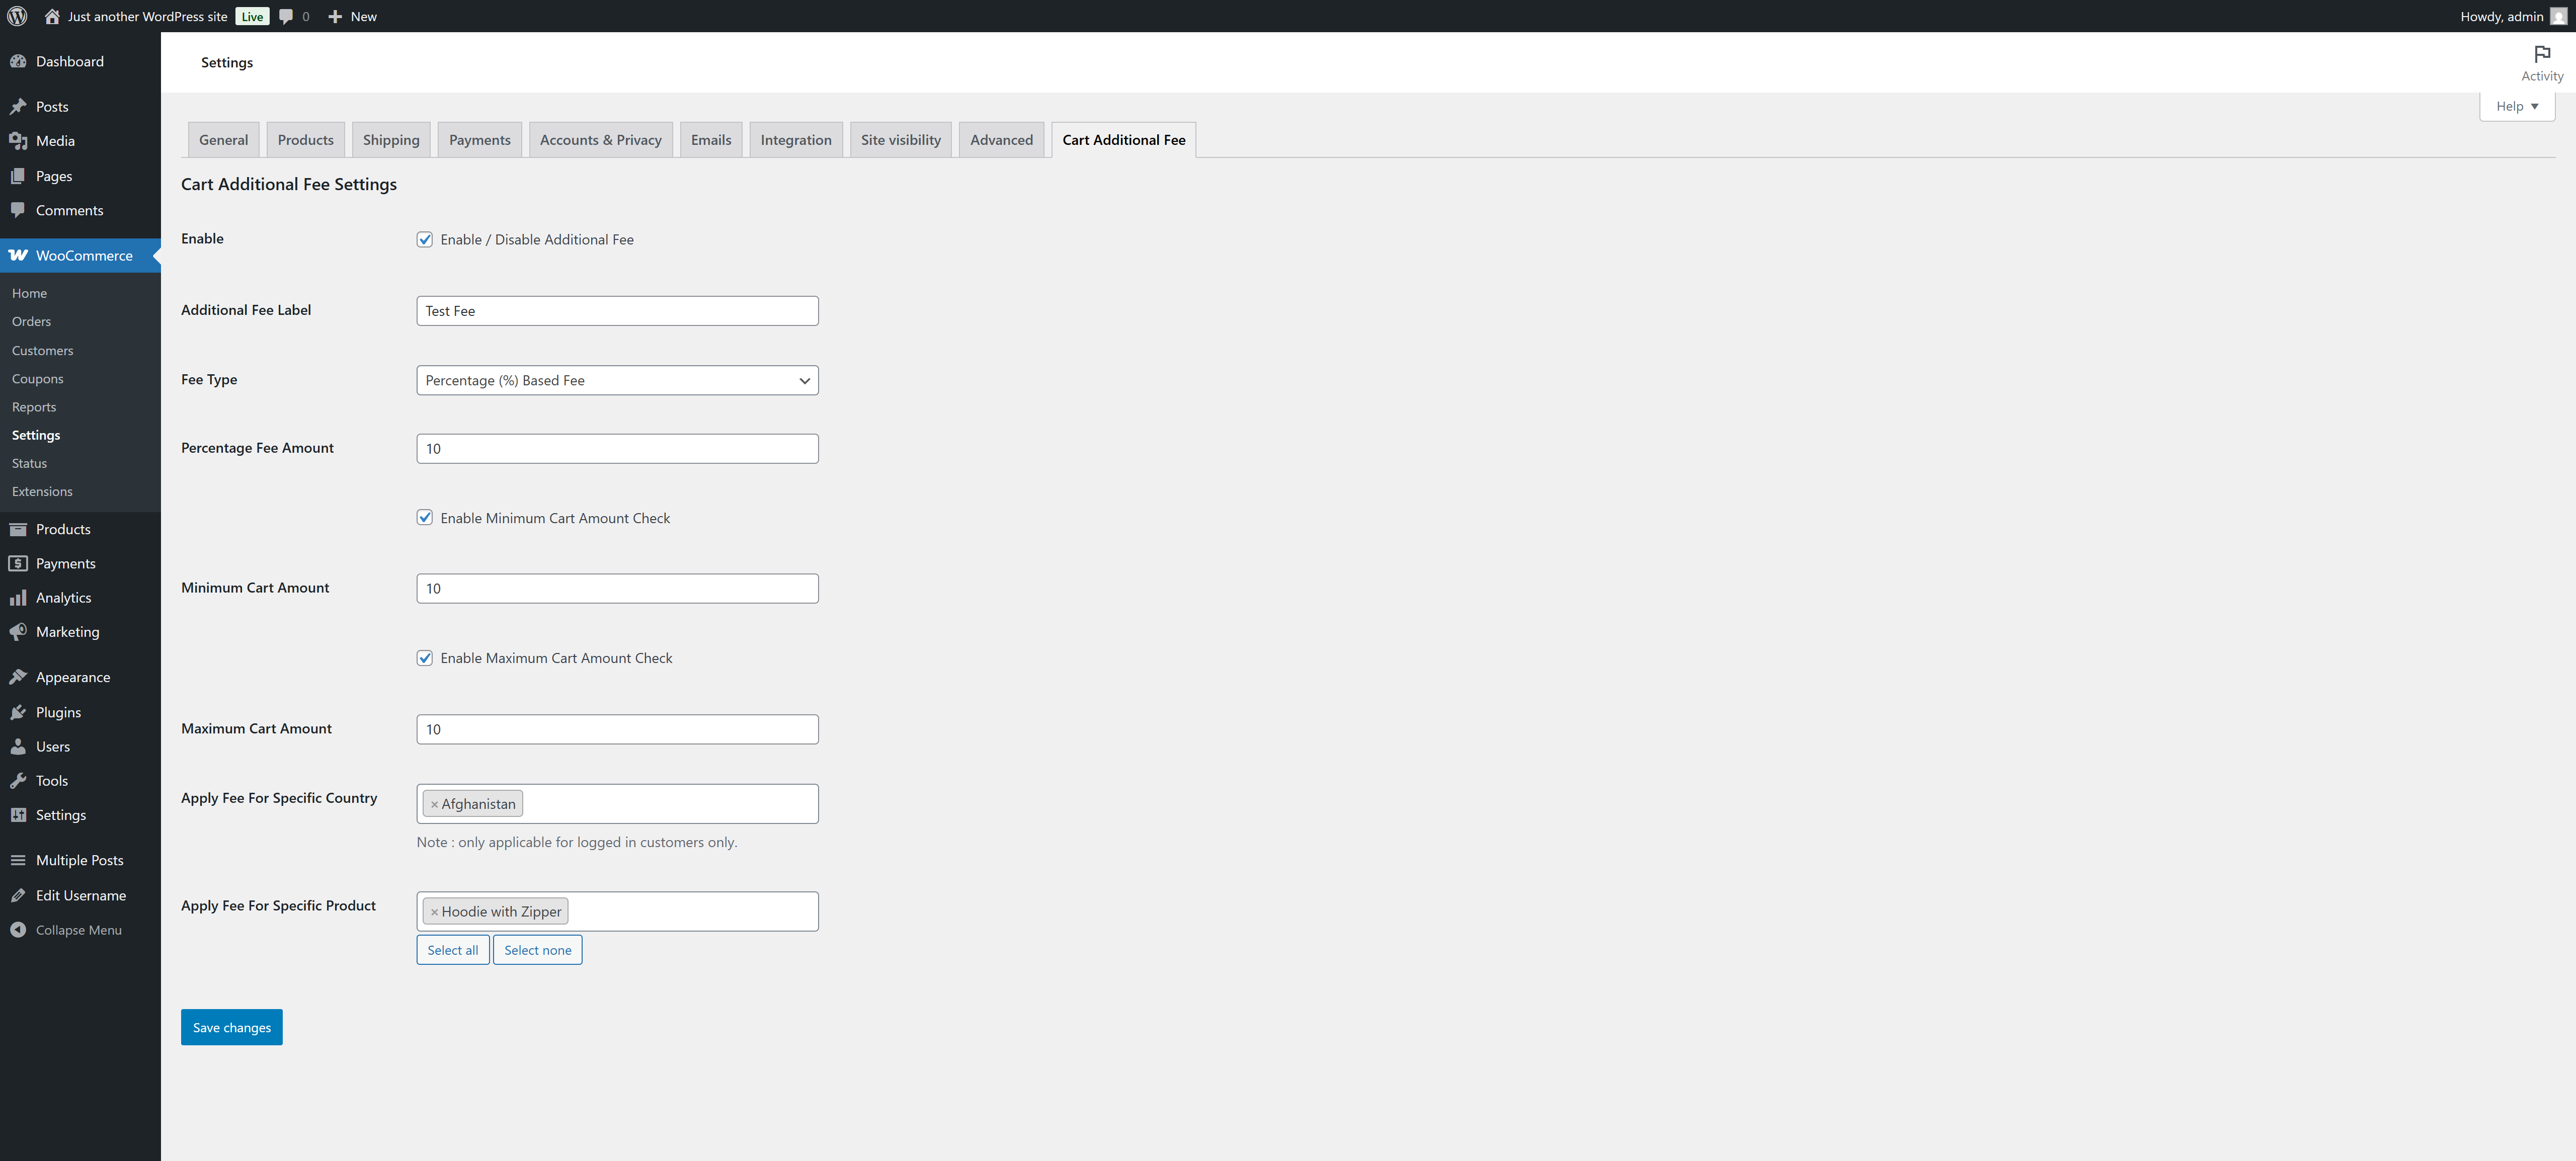Switch to Accounts & Privacy tab

600,140
